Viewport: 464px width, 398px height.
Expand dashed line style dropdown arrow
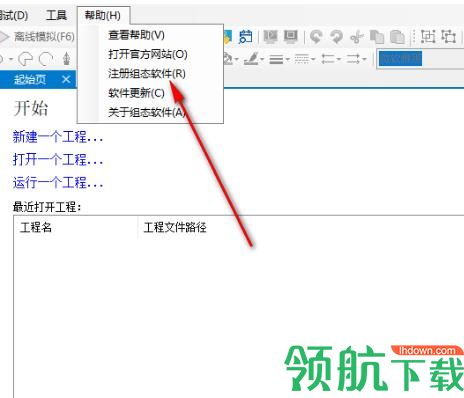click(x=313, y=60)
